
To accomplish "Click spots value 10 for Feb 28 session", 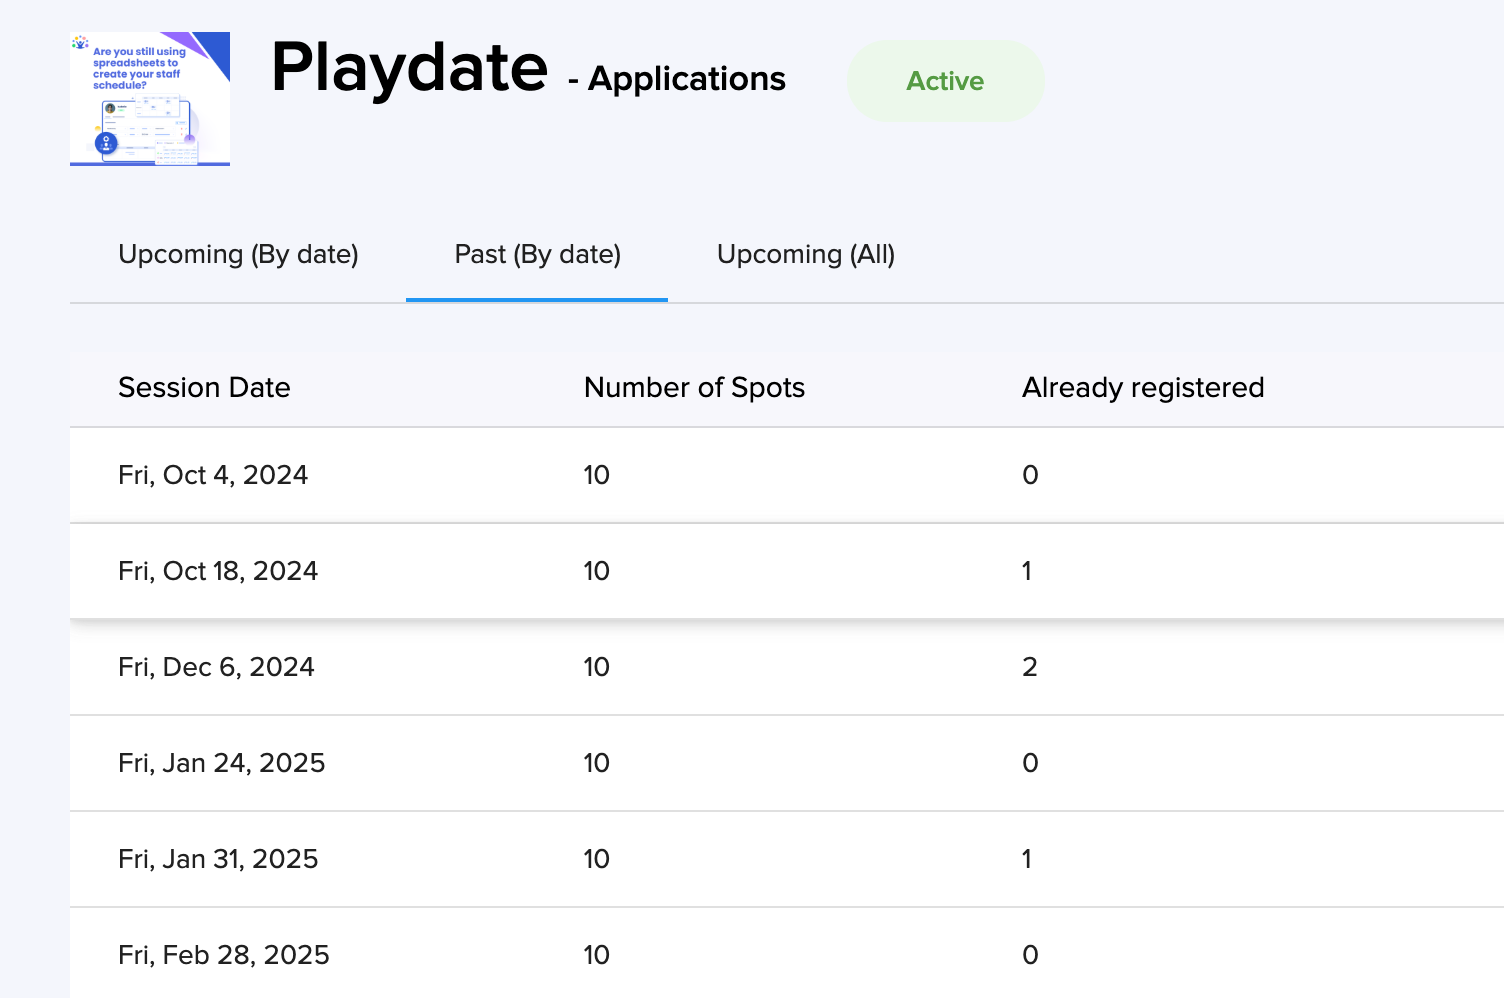I will [x=596, y=955].
